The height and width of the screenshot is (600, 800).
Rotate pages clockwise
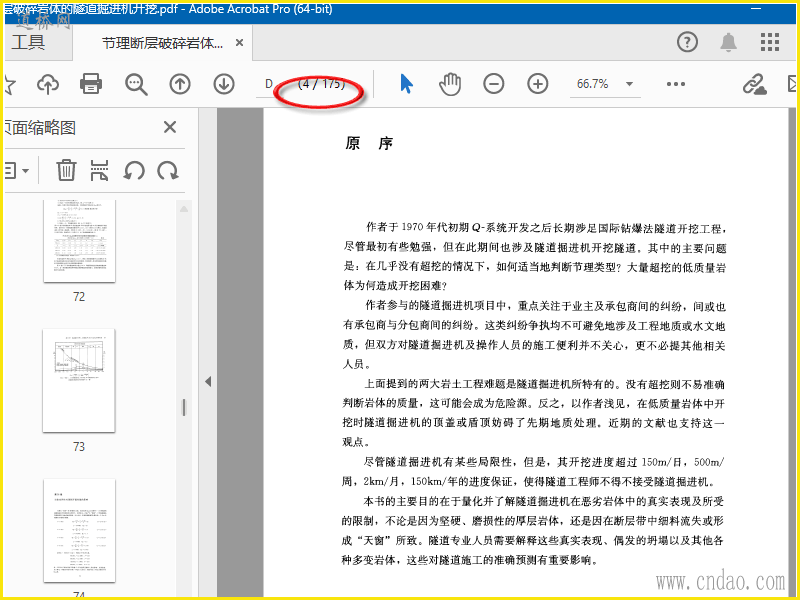[167, 171]
